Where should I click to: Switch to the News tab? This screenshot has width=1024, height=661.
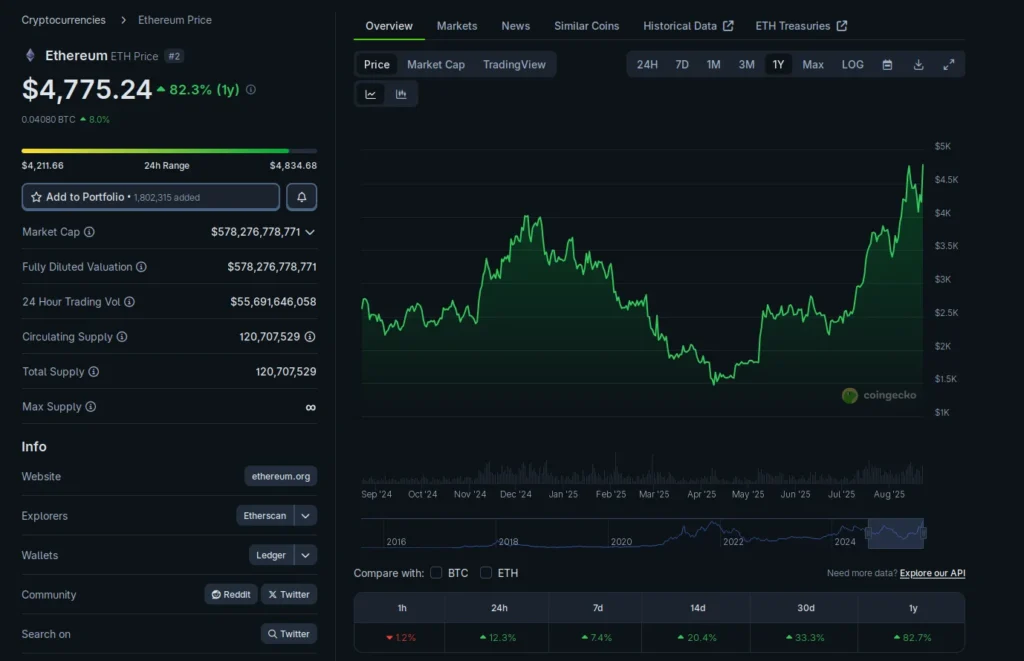click(x=516, y=26)
